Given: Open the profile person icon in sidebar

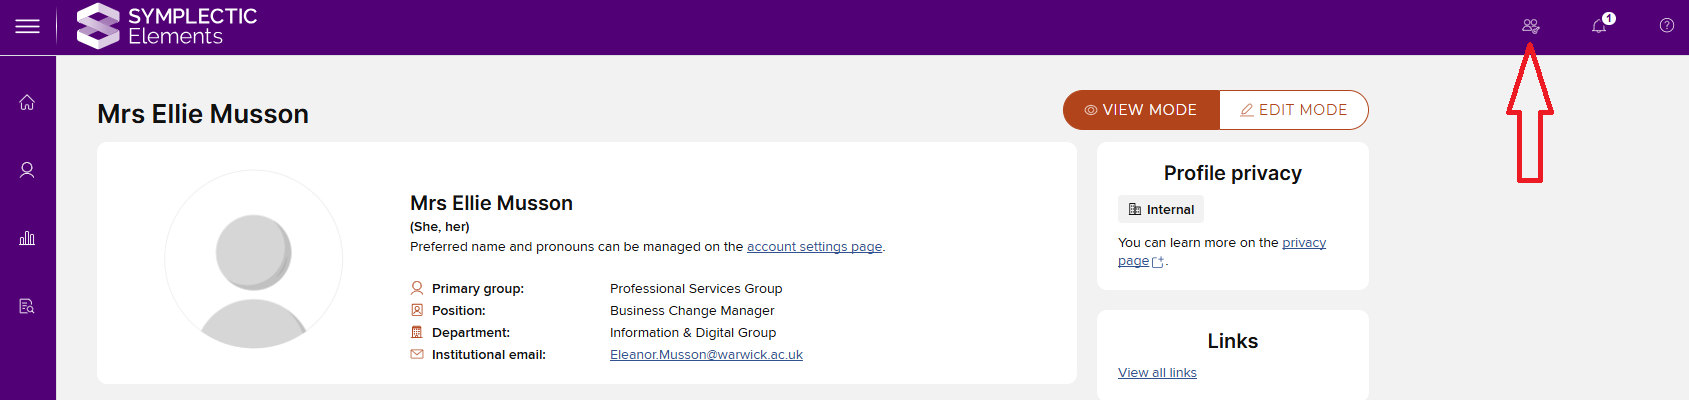Looking at the screenshot, I should 27,170.
